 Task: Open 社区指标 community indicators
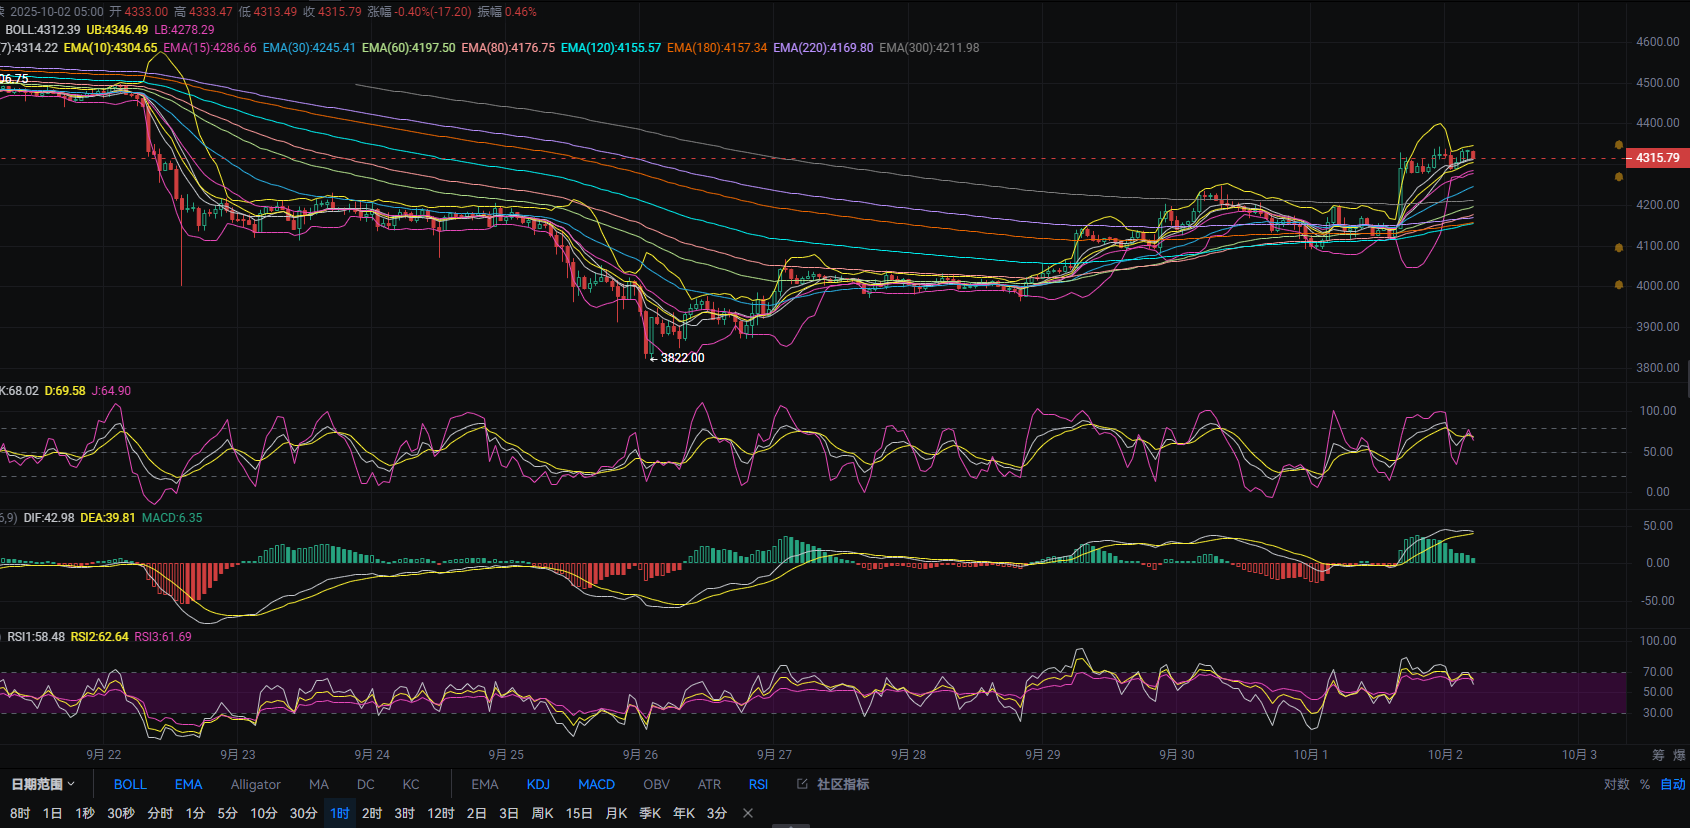click(833, 784)
